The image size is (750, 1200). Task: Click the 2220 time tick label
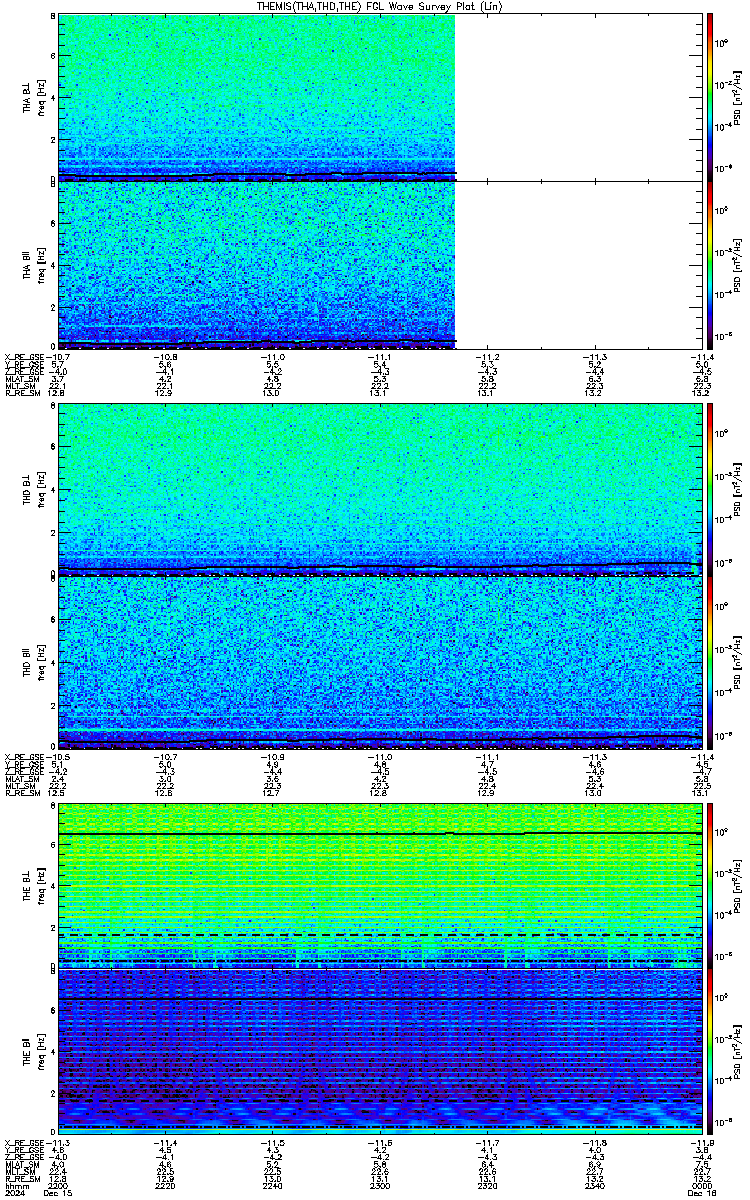(x=165, y=1185)
